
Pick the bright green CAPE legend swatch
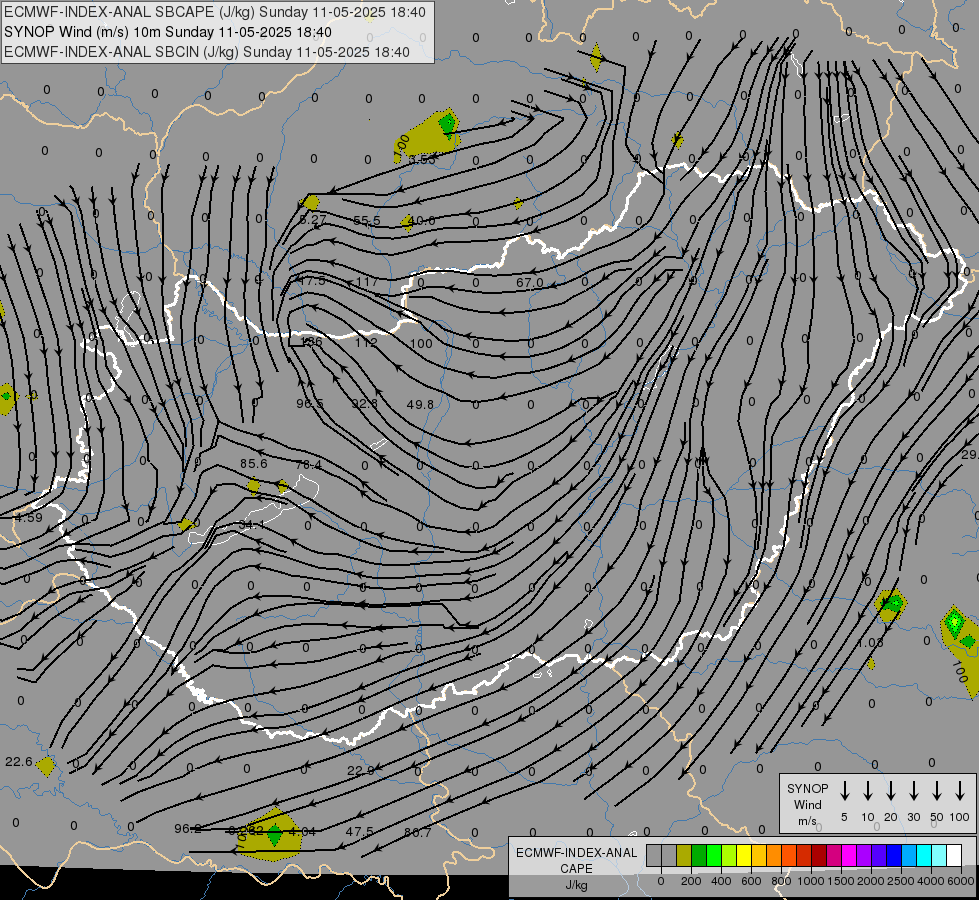click(x=714, y=855)
